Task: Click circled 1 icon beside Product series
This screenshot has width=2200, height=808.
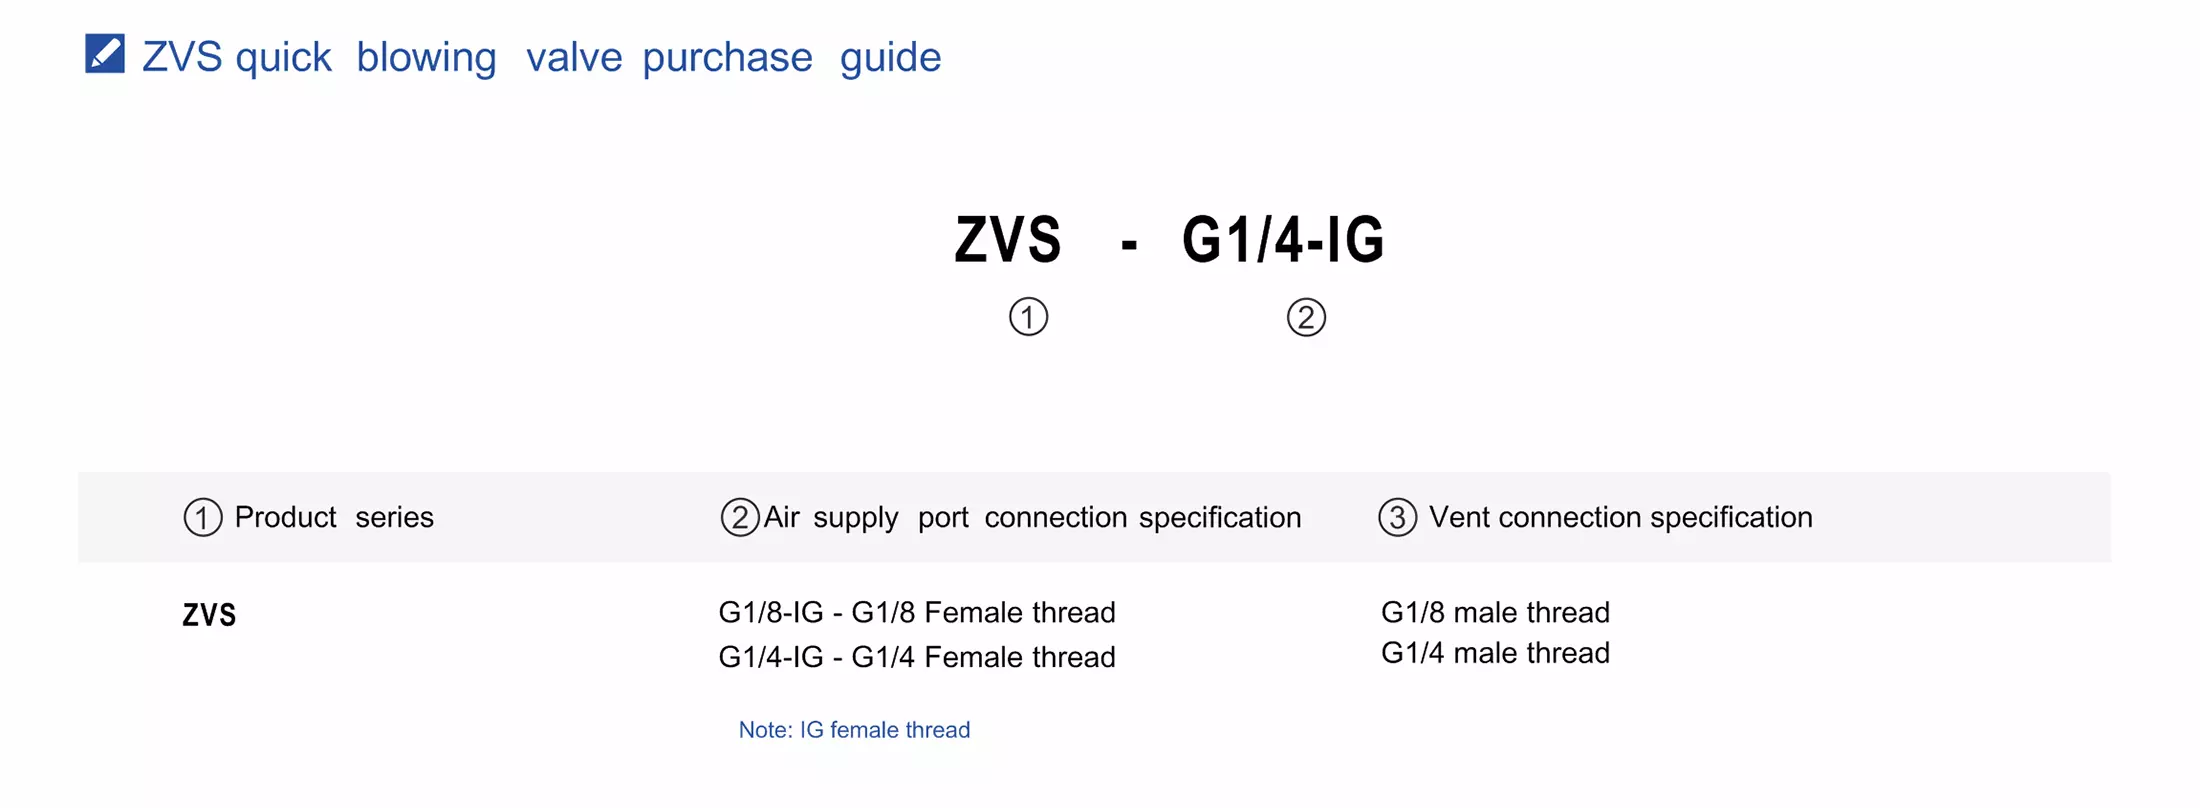Action: click(x=203, y=518)
